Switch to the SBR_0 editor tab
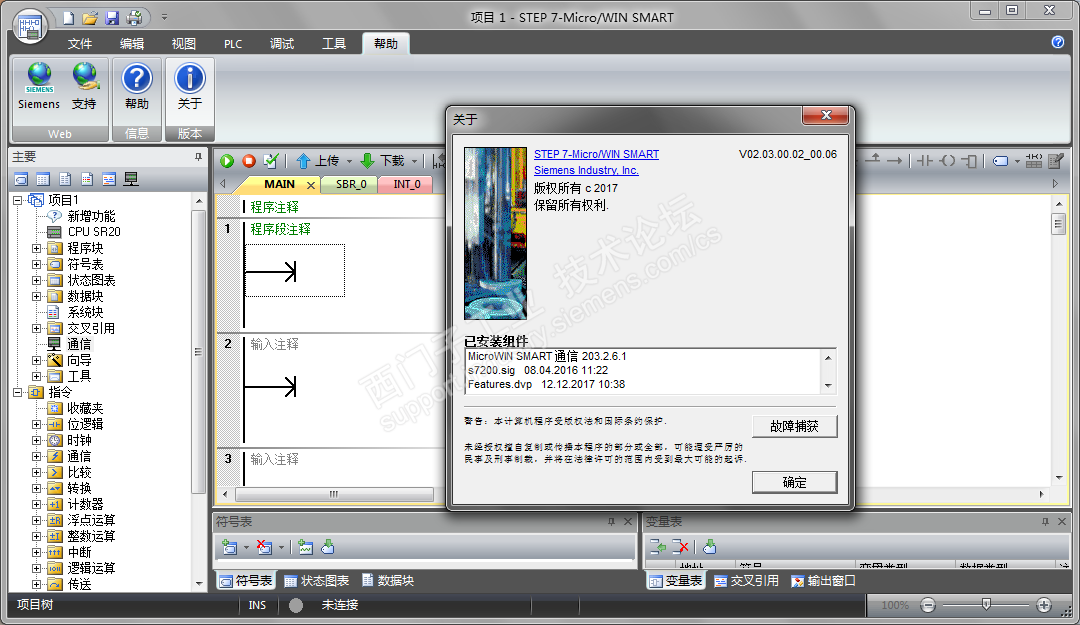 coord(351,185)
